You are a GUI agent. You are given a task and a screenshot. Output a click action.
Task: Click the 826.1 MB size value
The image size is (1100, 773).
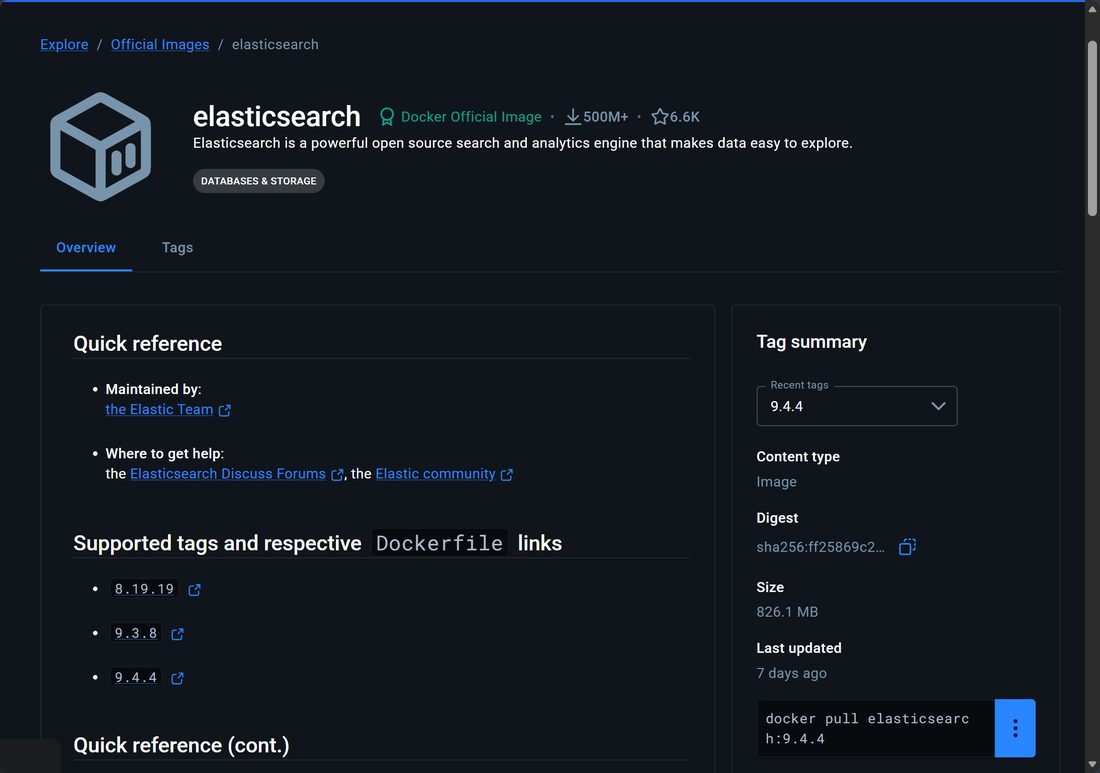(x=787, y=612)
